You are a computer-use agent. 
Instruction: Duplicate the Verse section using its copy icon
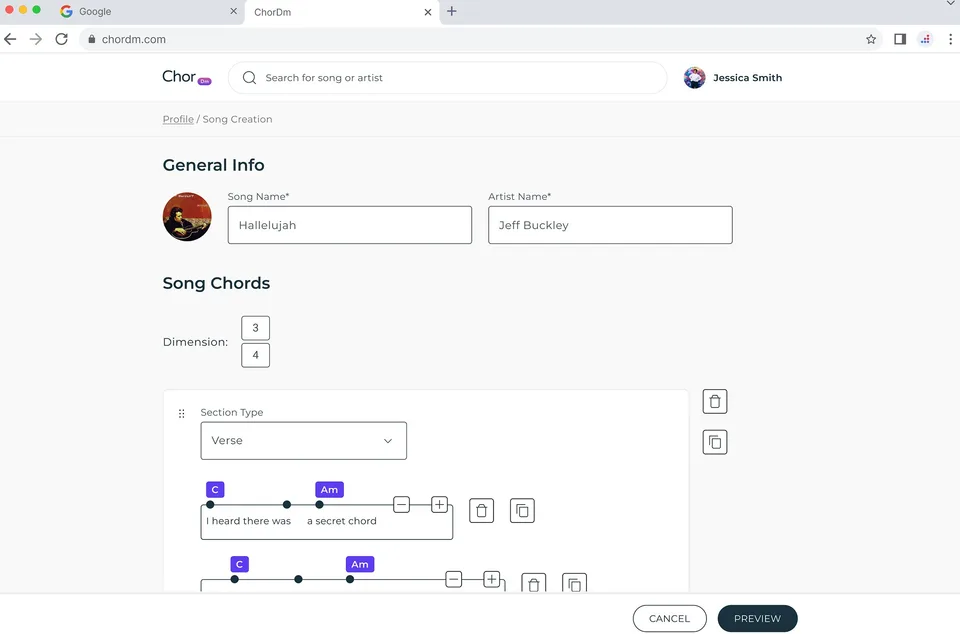(x=714, y=442)
